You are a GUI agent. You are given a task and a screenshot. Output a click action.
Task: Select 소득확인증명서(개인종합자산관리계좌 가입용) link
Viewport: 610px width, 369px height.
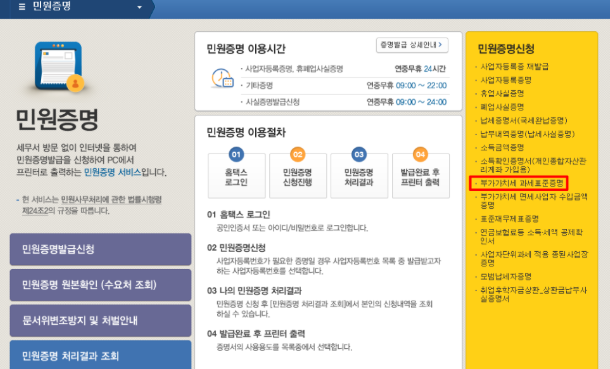[533, 165]
